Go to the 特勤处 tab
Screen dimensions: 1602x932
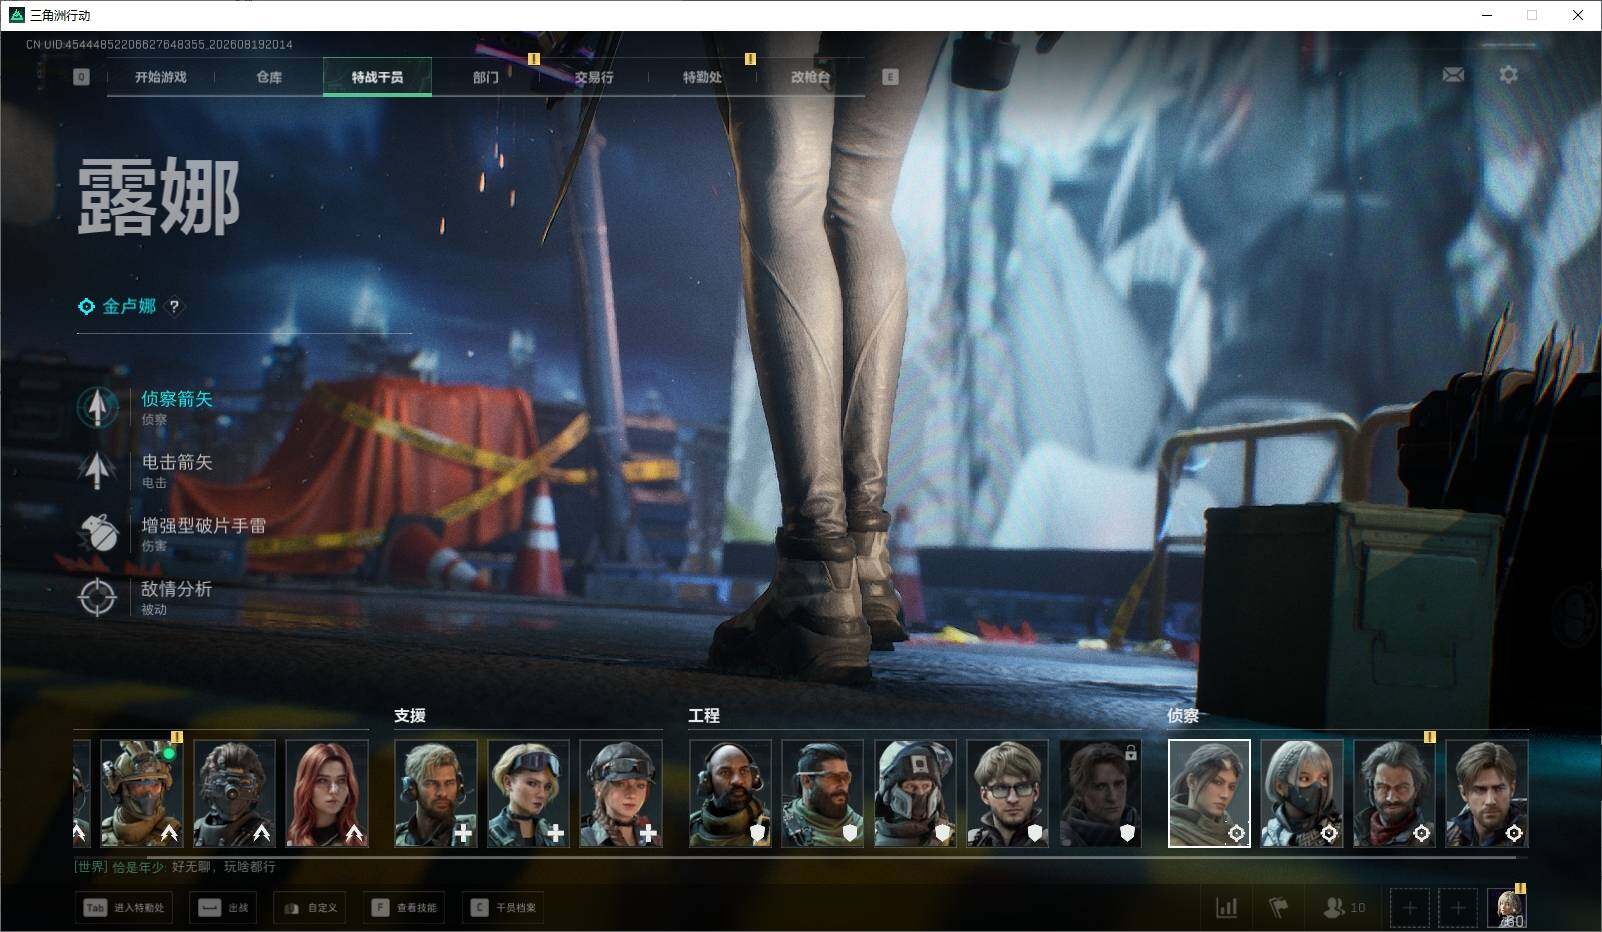(702, 77)
